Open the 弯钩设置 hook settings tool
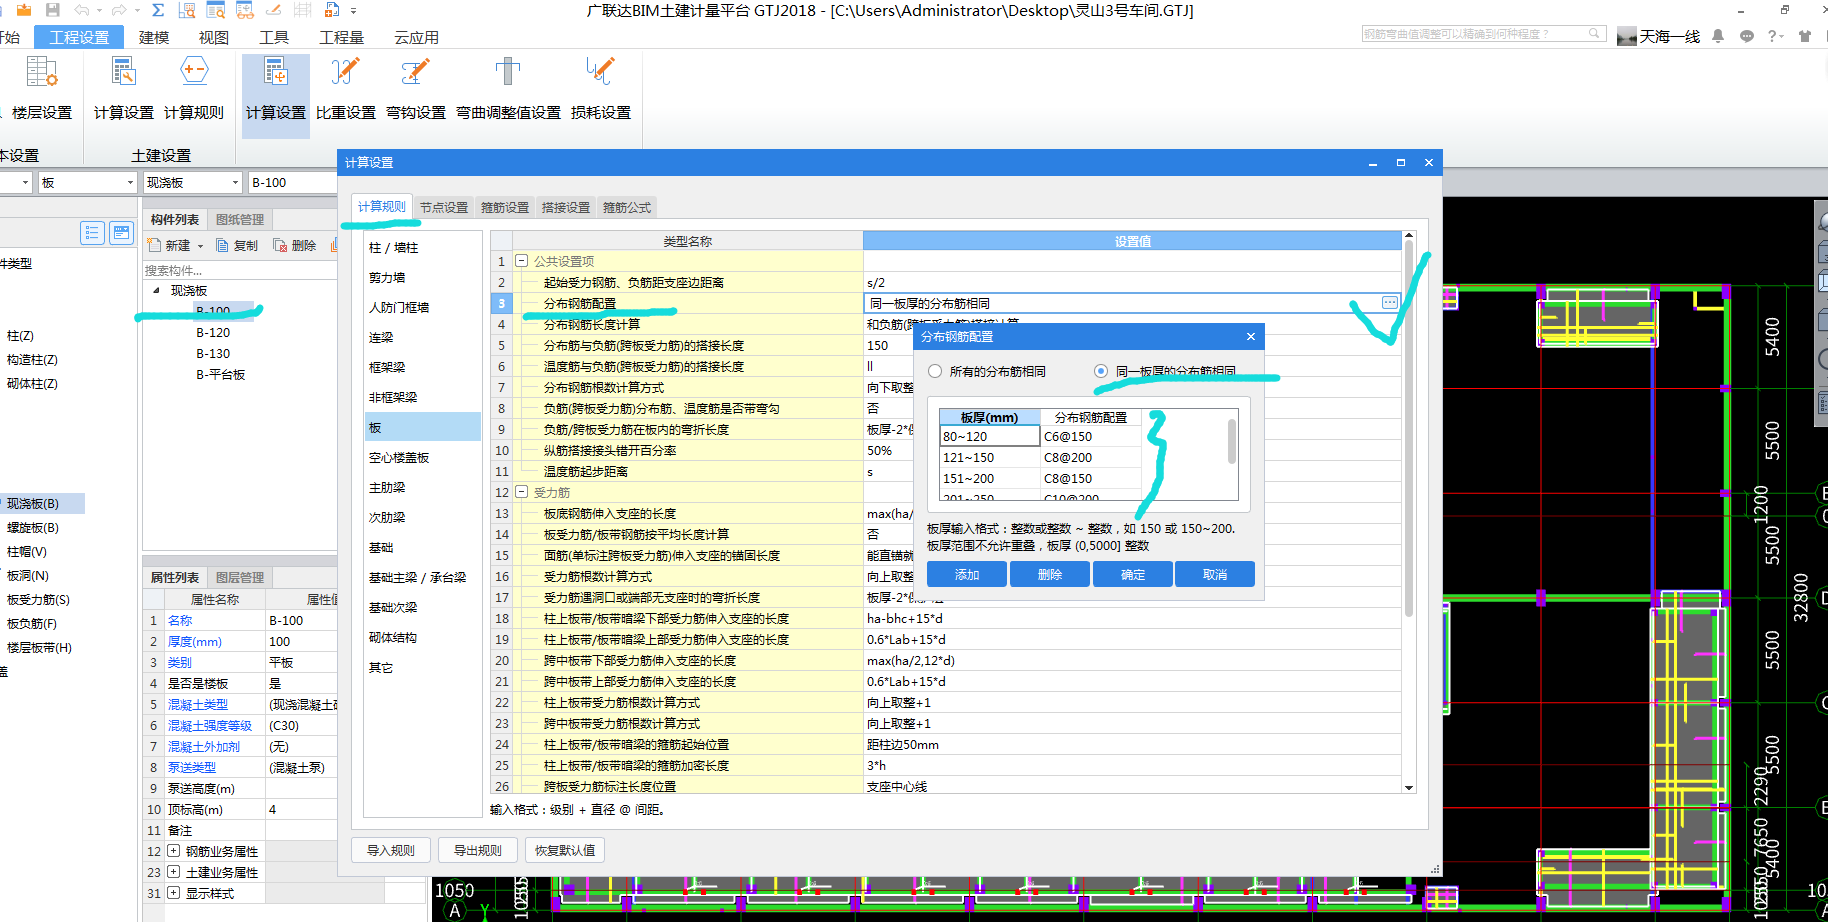This screenshot has height=922, width=1828. coord(416,88)
